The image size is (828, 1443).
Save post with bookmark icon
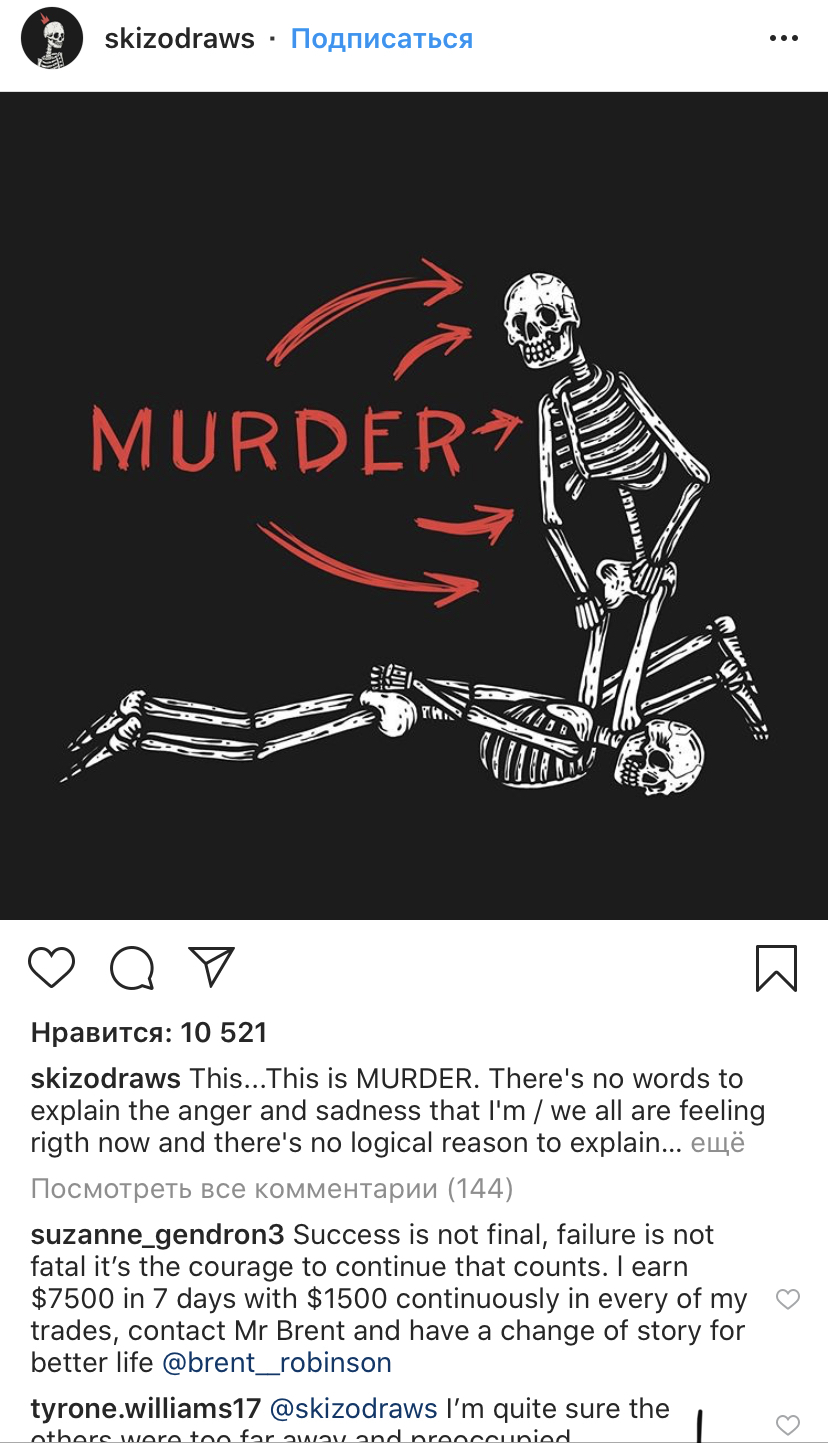pyautogui.click(x=776, y=968)
